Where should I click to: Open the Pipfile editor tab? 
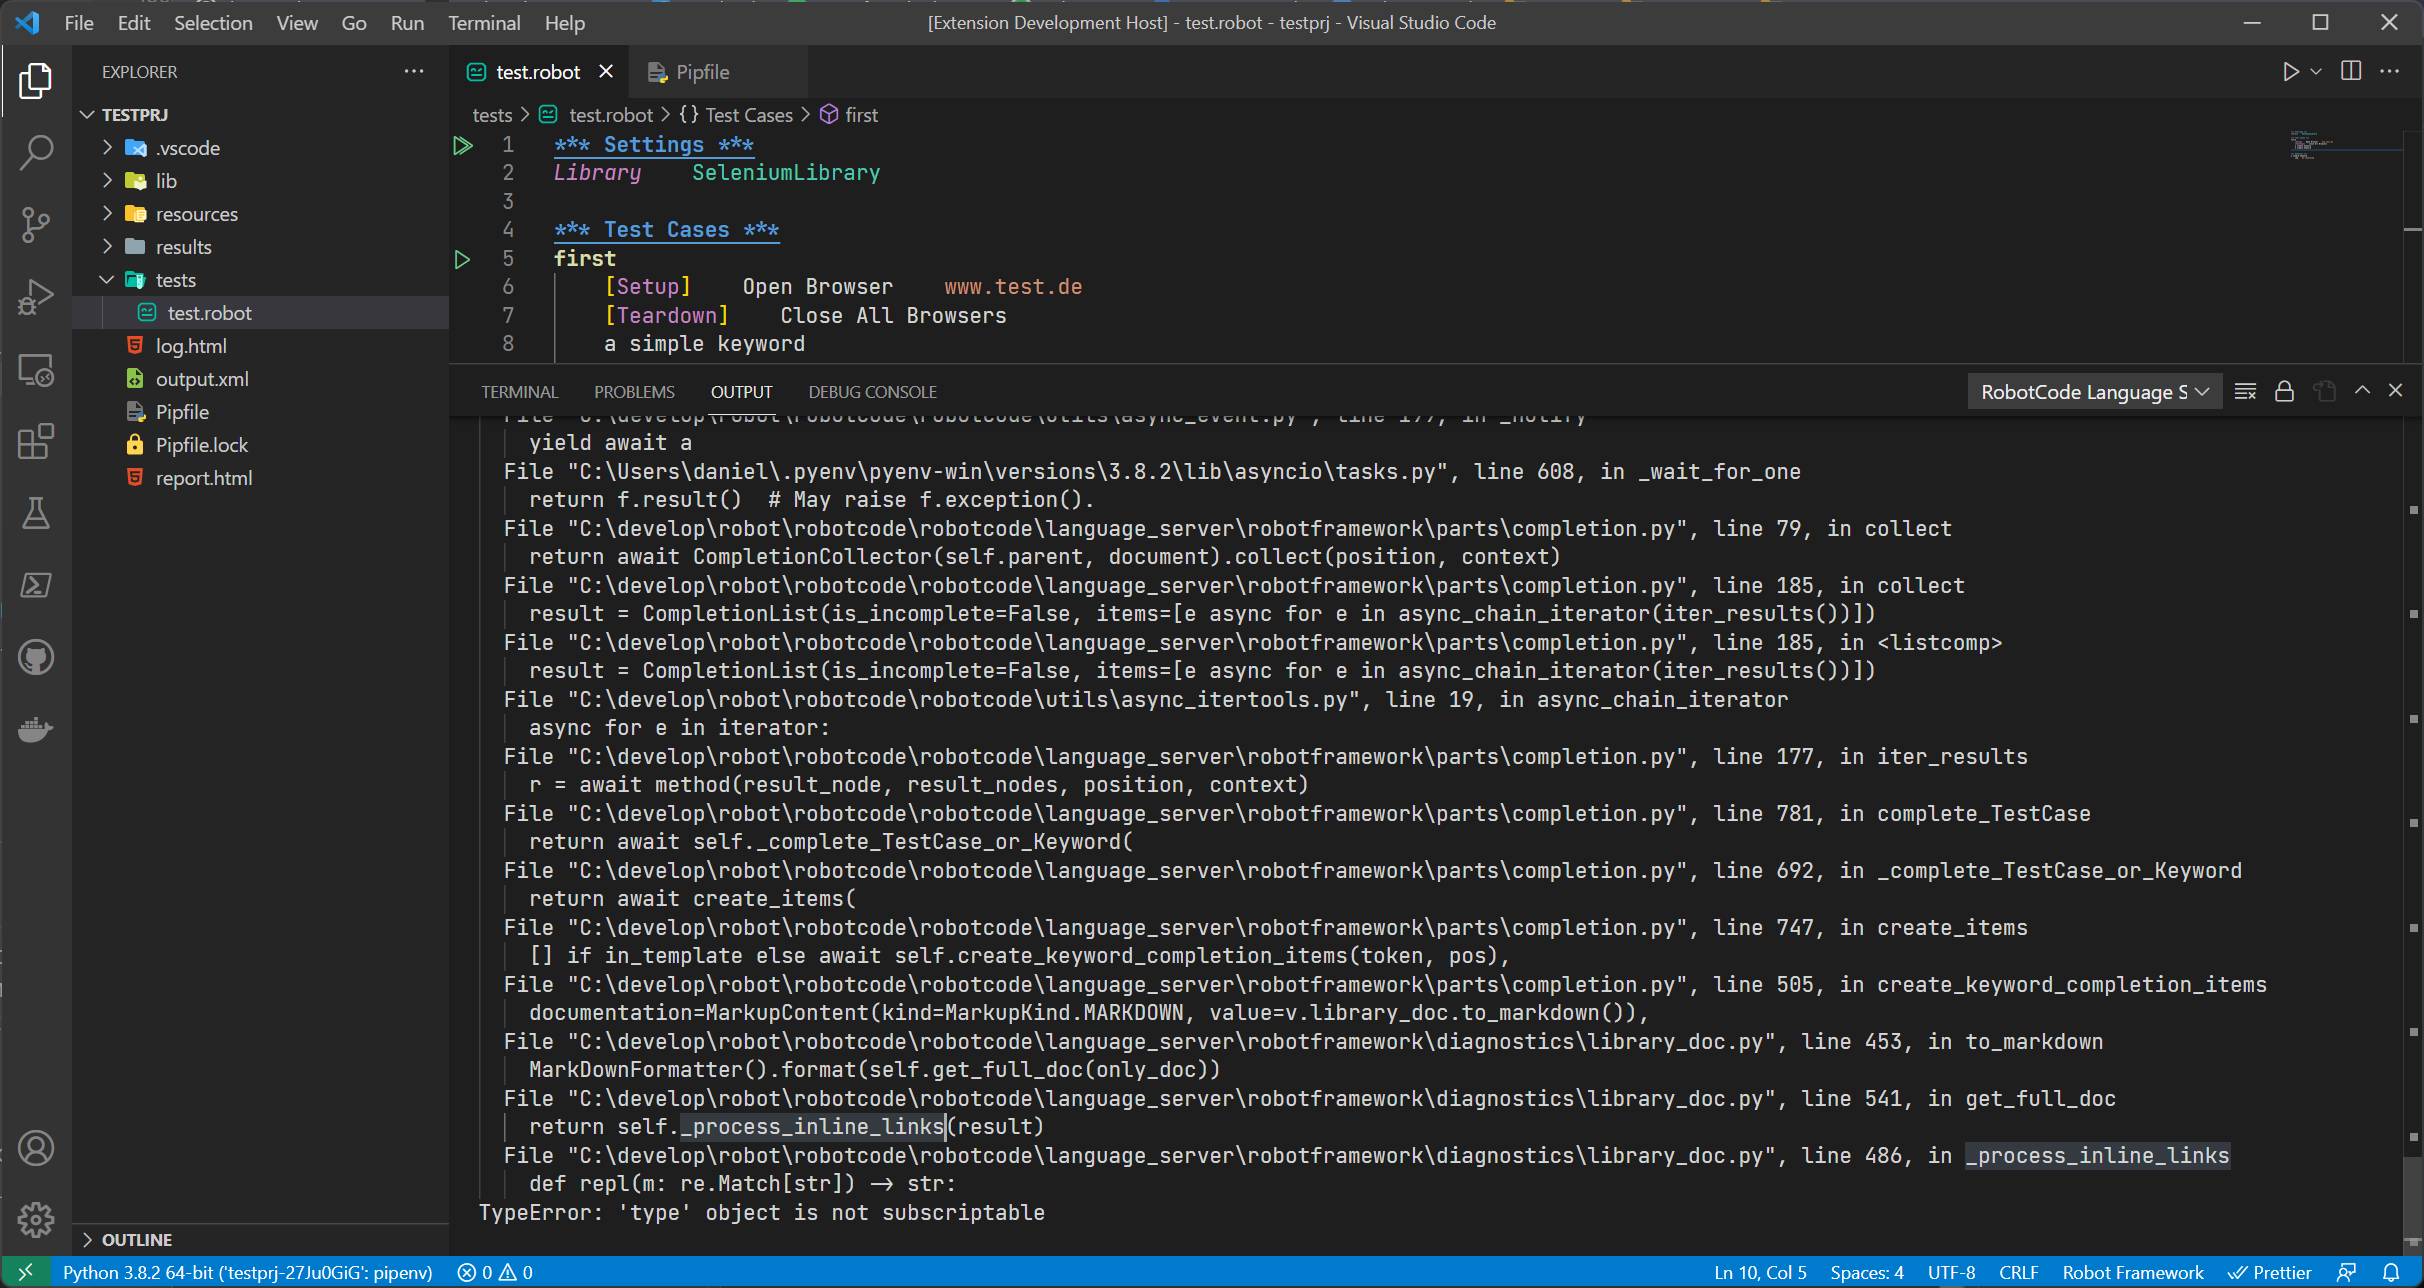[x=702, y=72]
